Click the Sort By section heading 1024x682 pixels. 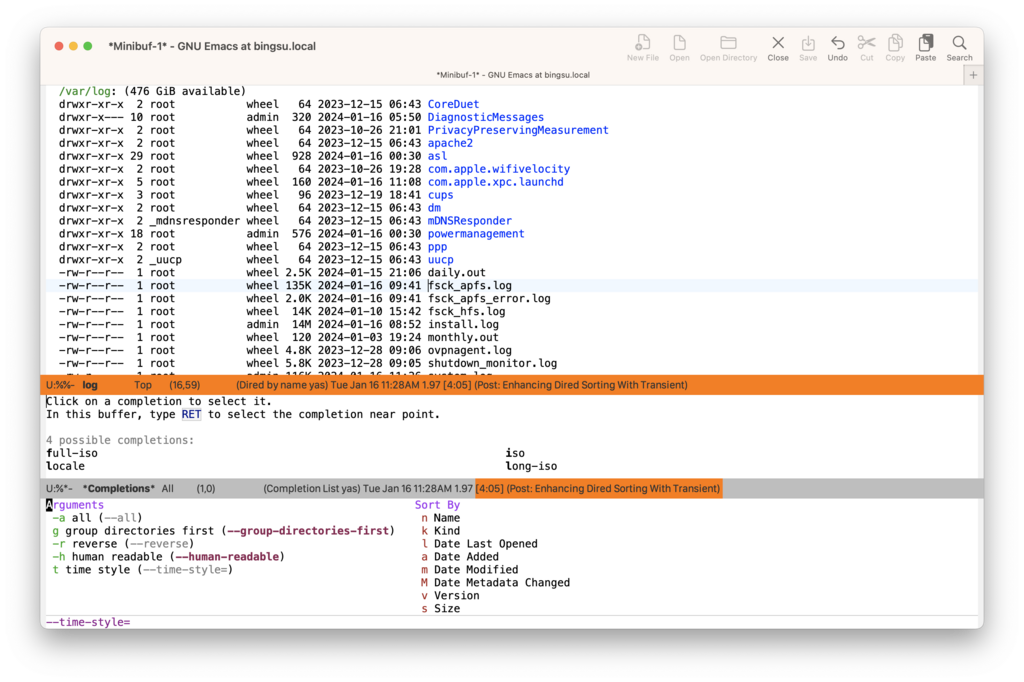(438, 505)
